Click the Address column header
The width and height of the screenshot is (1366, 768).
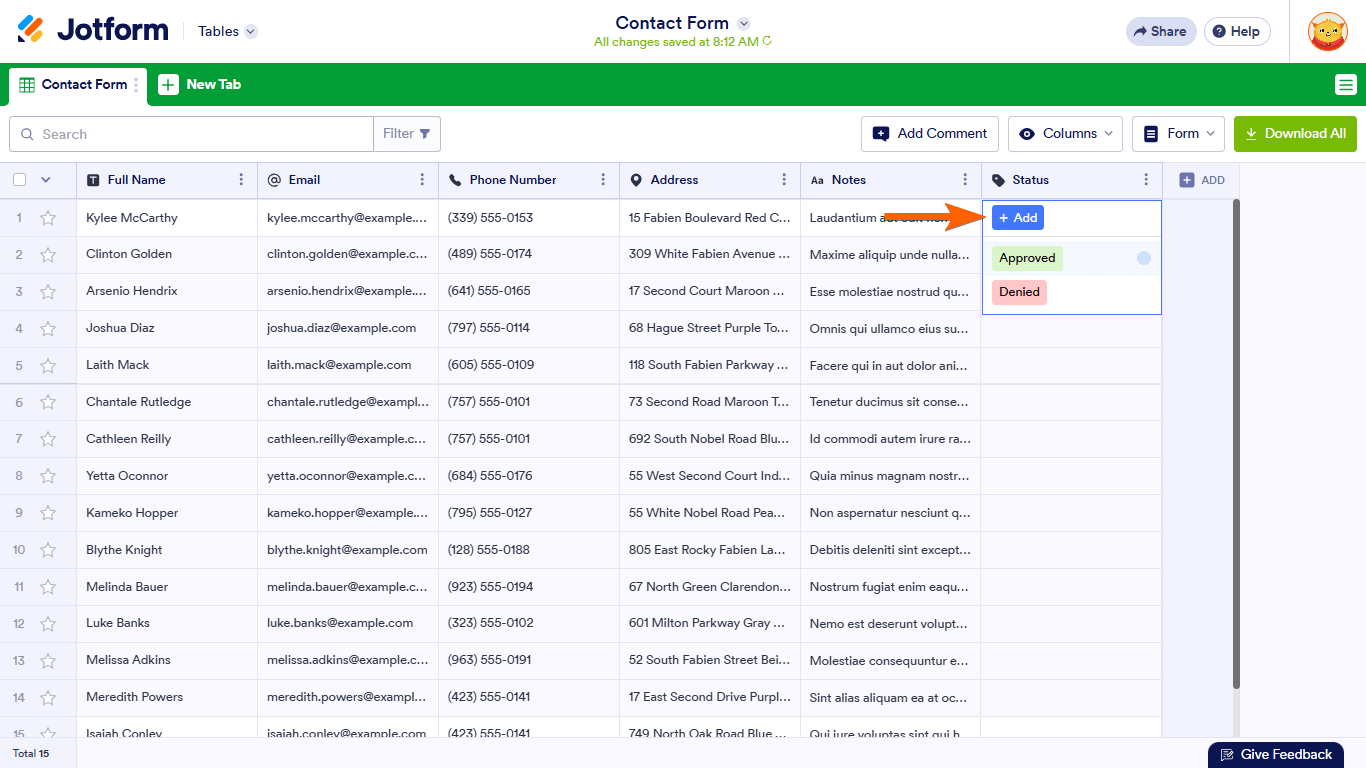710,180
